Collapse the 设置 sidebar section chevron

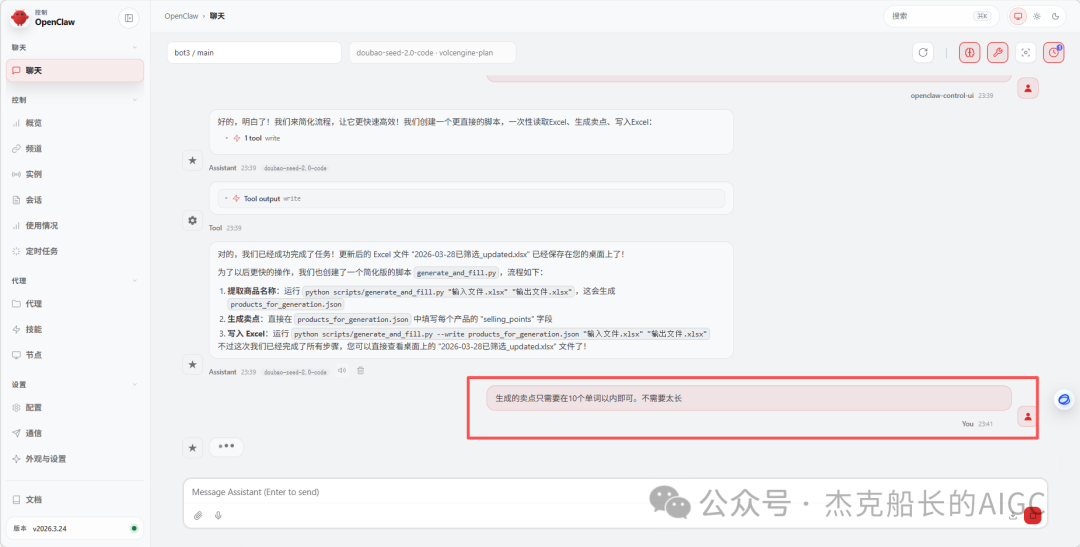135,384
